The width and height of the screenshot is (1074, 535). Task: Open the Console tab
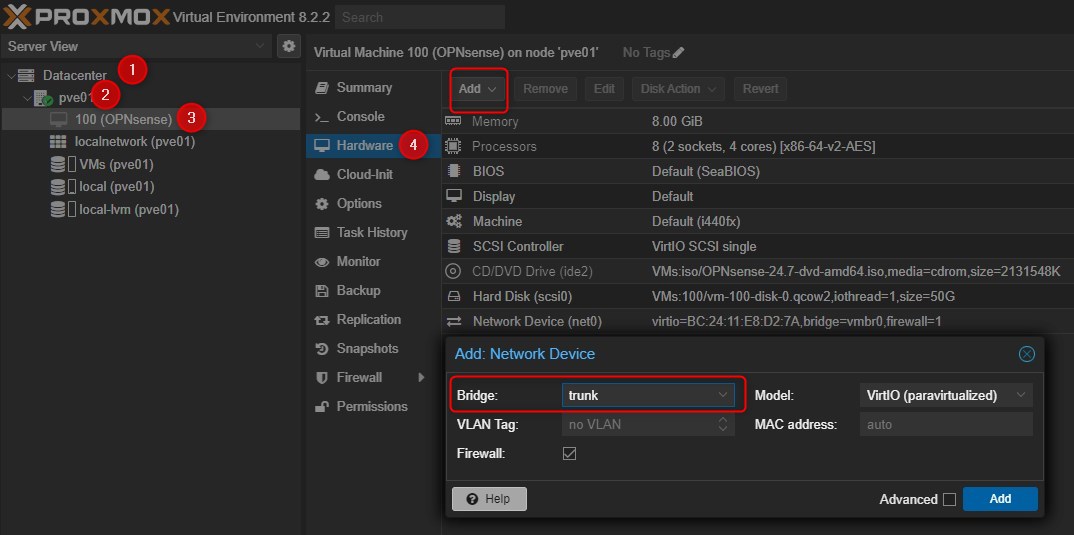coord(360,117)
